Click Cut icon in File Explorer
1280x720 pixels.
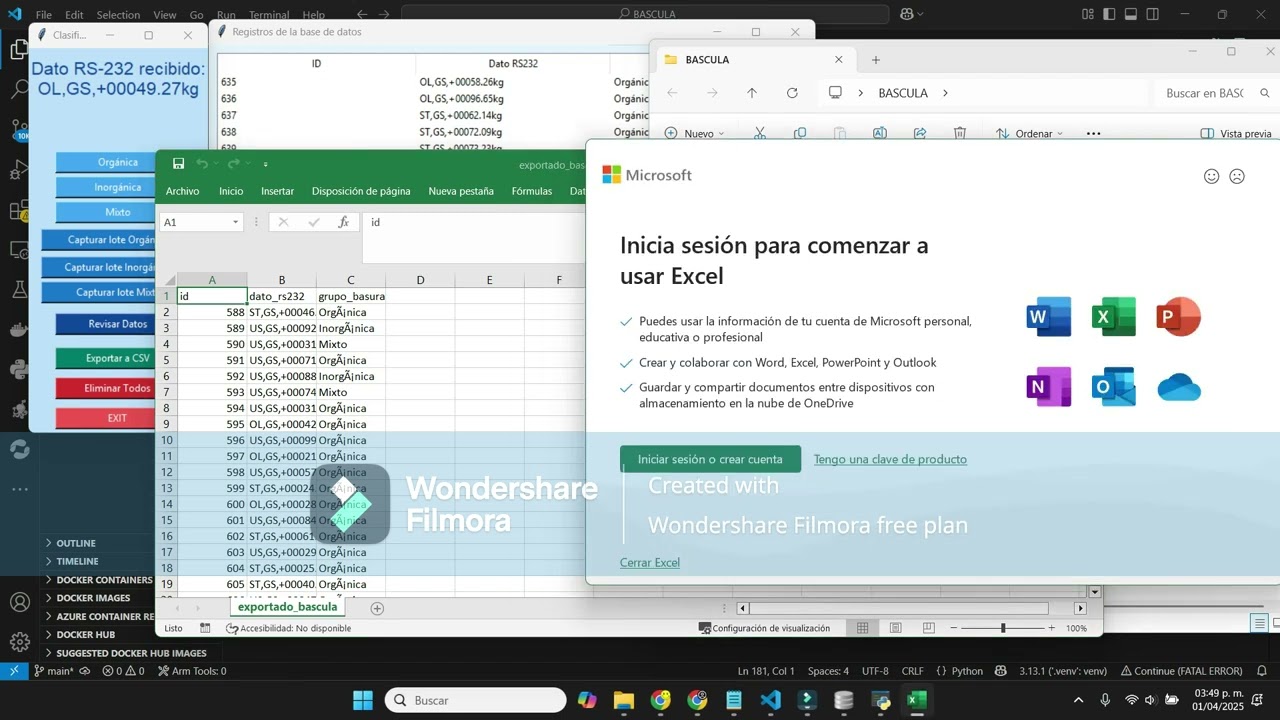pyautogui.click(x=759, y=133)
